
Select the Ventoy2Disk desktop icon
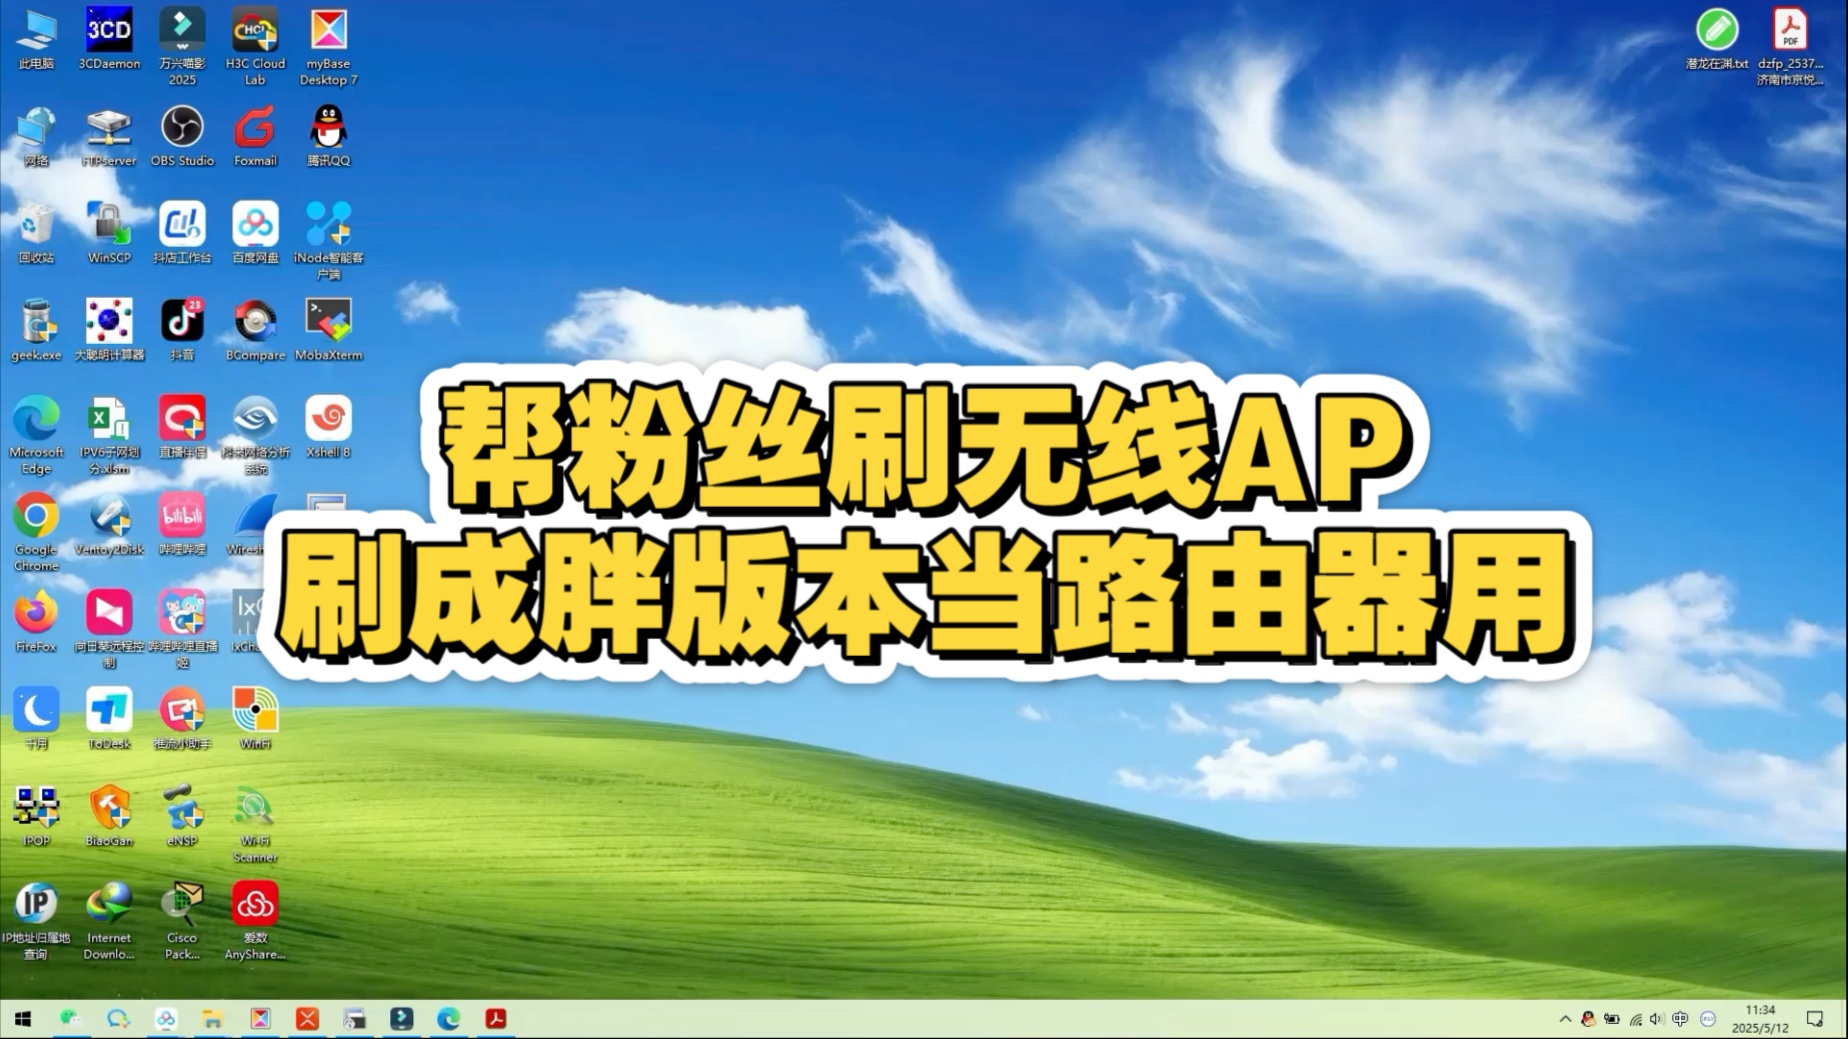coord(109,525)
